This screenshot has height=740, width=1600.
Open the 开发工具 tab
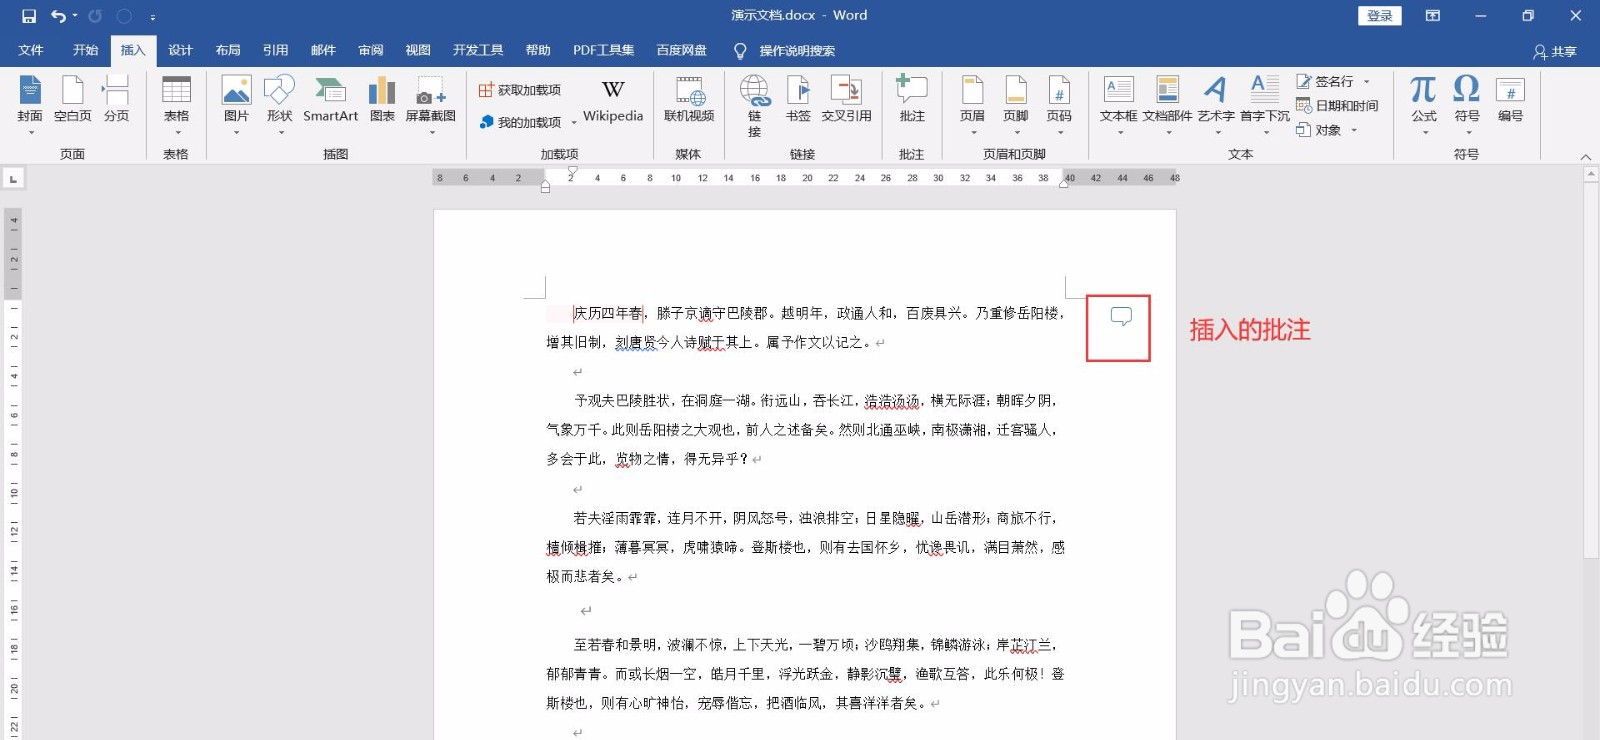(x=477, y=50)
